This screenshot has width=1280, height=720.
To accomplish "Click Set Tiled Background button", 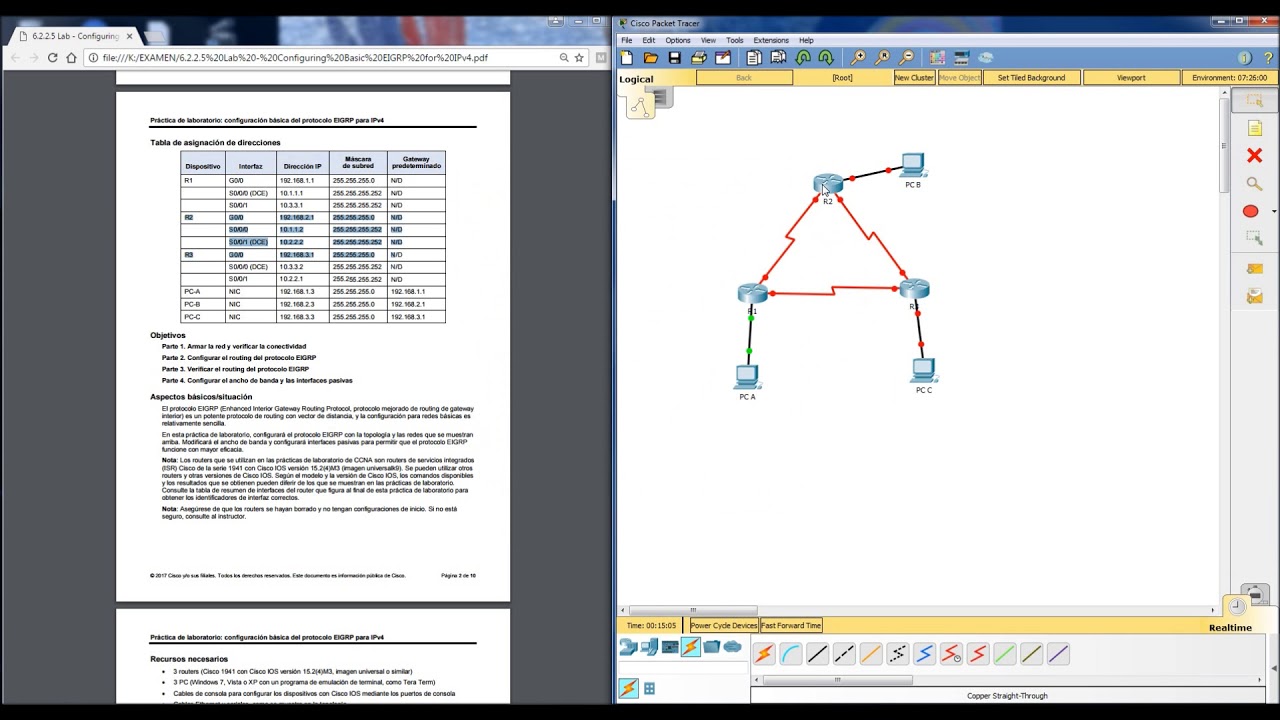I will (1031, 77).
